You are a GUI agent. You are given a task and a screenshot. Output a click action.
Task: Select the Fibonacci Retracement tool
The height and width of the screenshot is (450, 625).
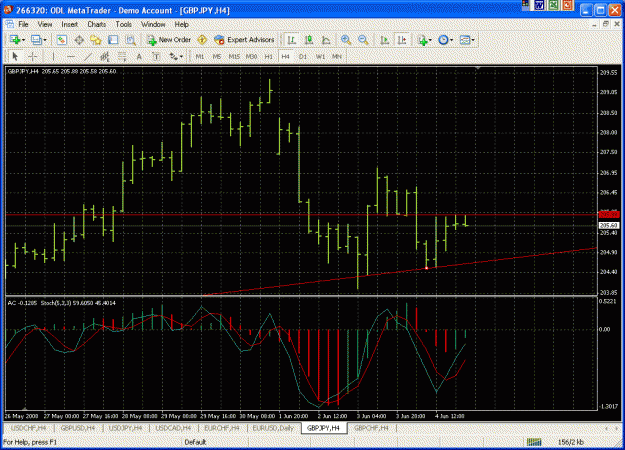click(x=122, y=57)
